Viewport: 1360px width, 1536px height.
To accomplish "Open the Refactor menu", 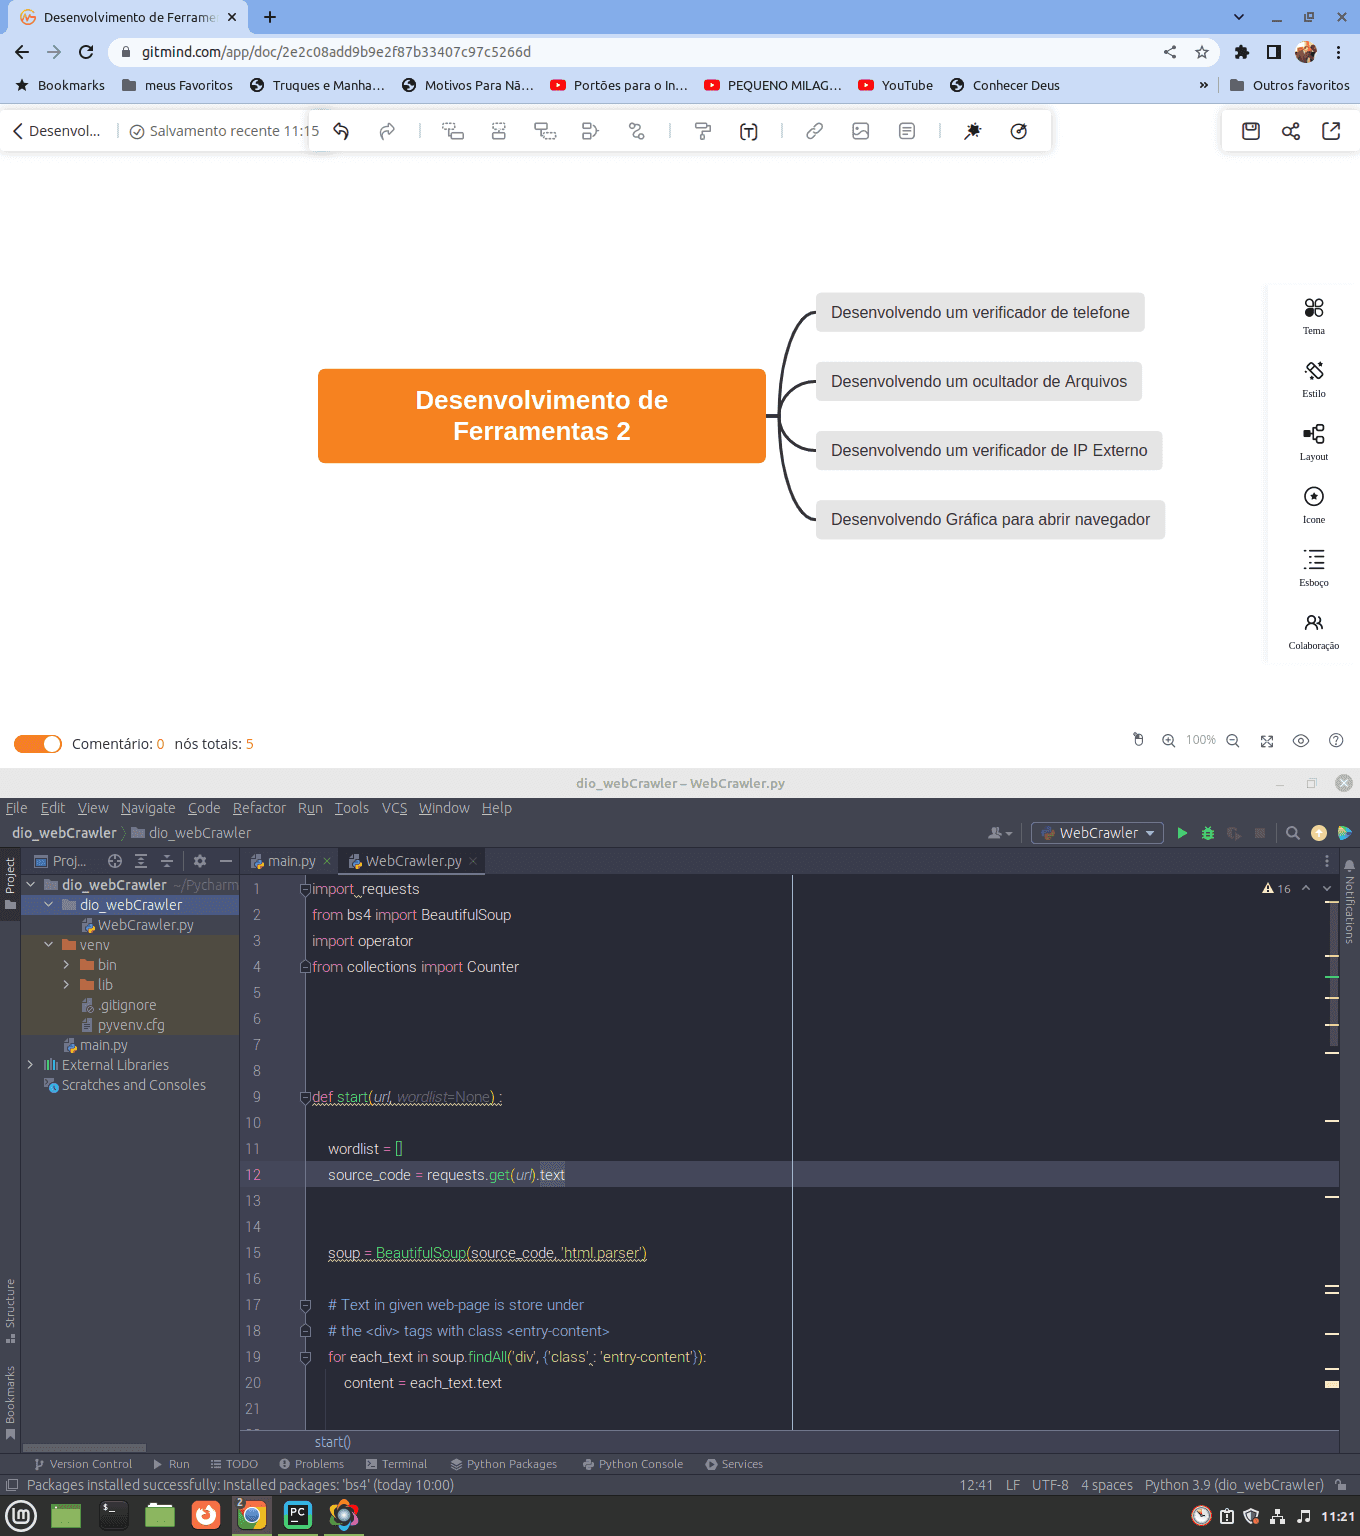I will (x=259, y=808).
